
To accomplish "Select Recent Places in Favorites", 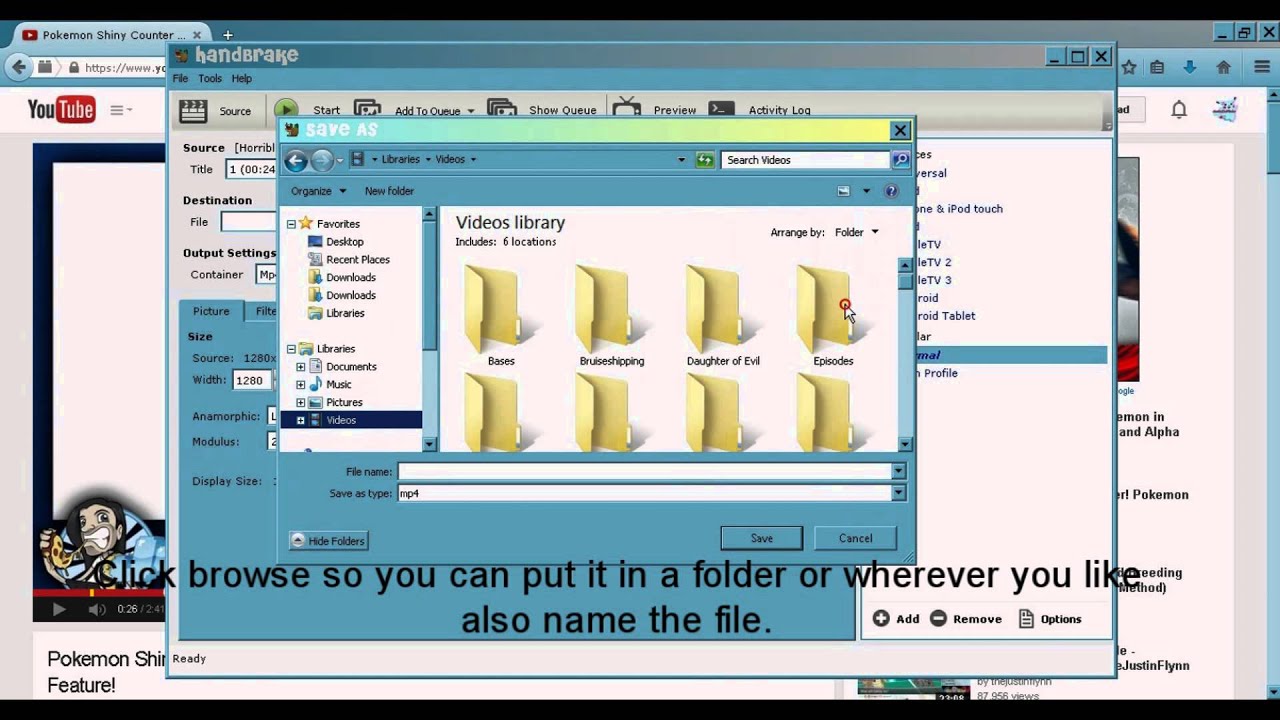I will coord(357,260).
